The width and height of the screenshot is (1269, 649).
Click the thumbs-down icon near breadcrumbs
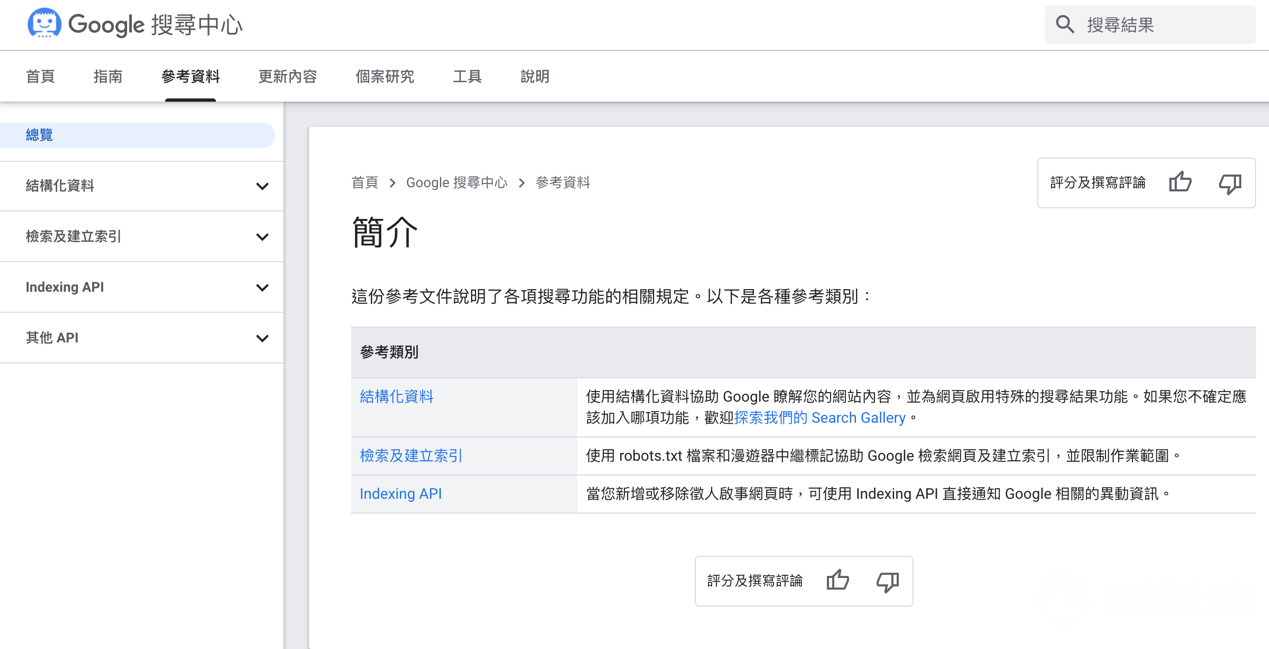(1229, 182)
